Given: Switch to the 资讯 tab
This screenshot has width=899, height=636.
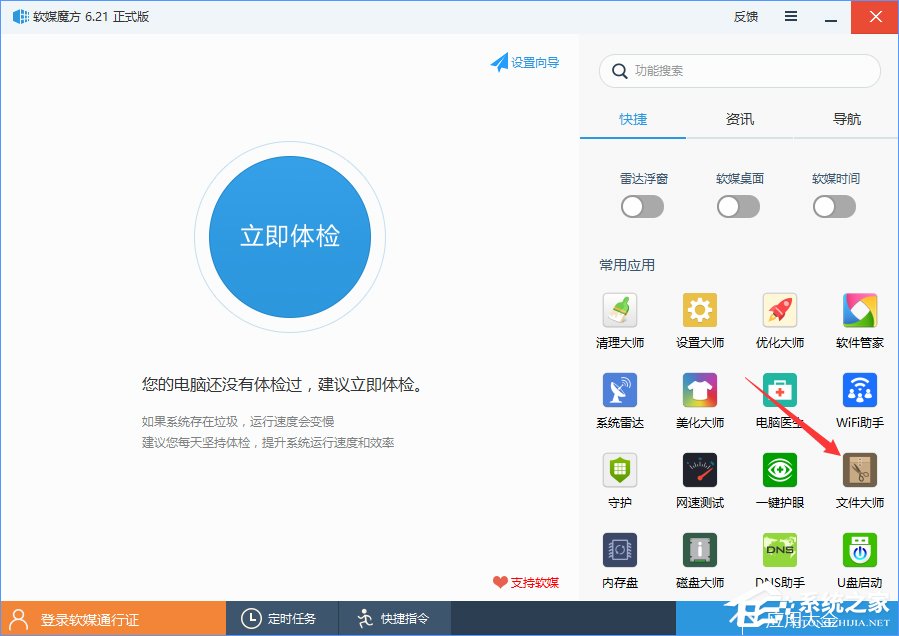Looking at the screenshot, I should coord(739,119).
